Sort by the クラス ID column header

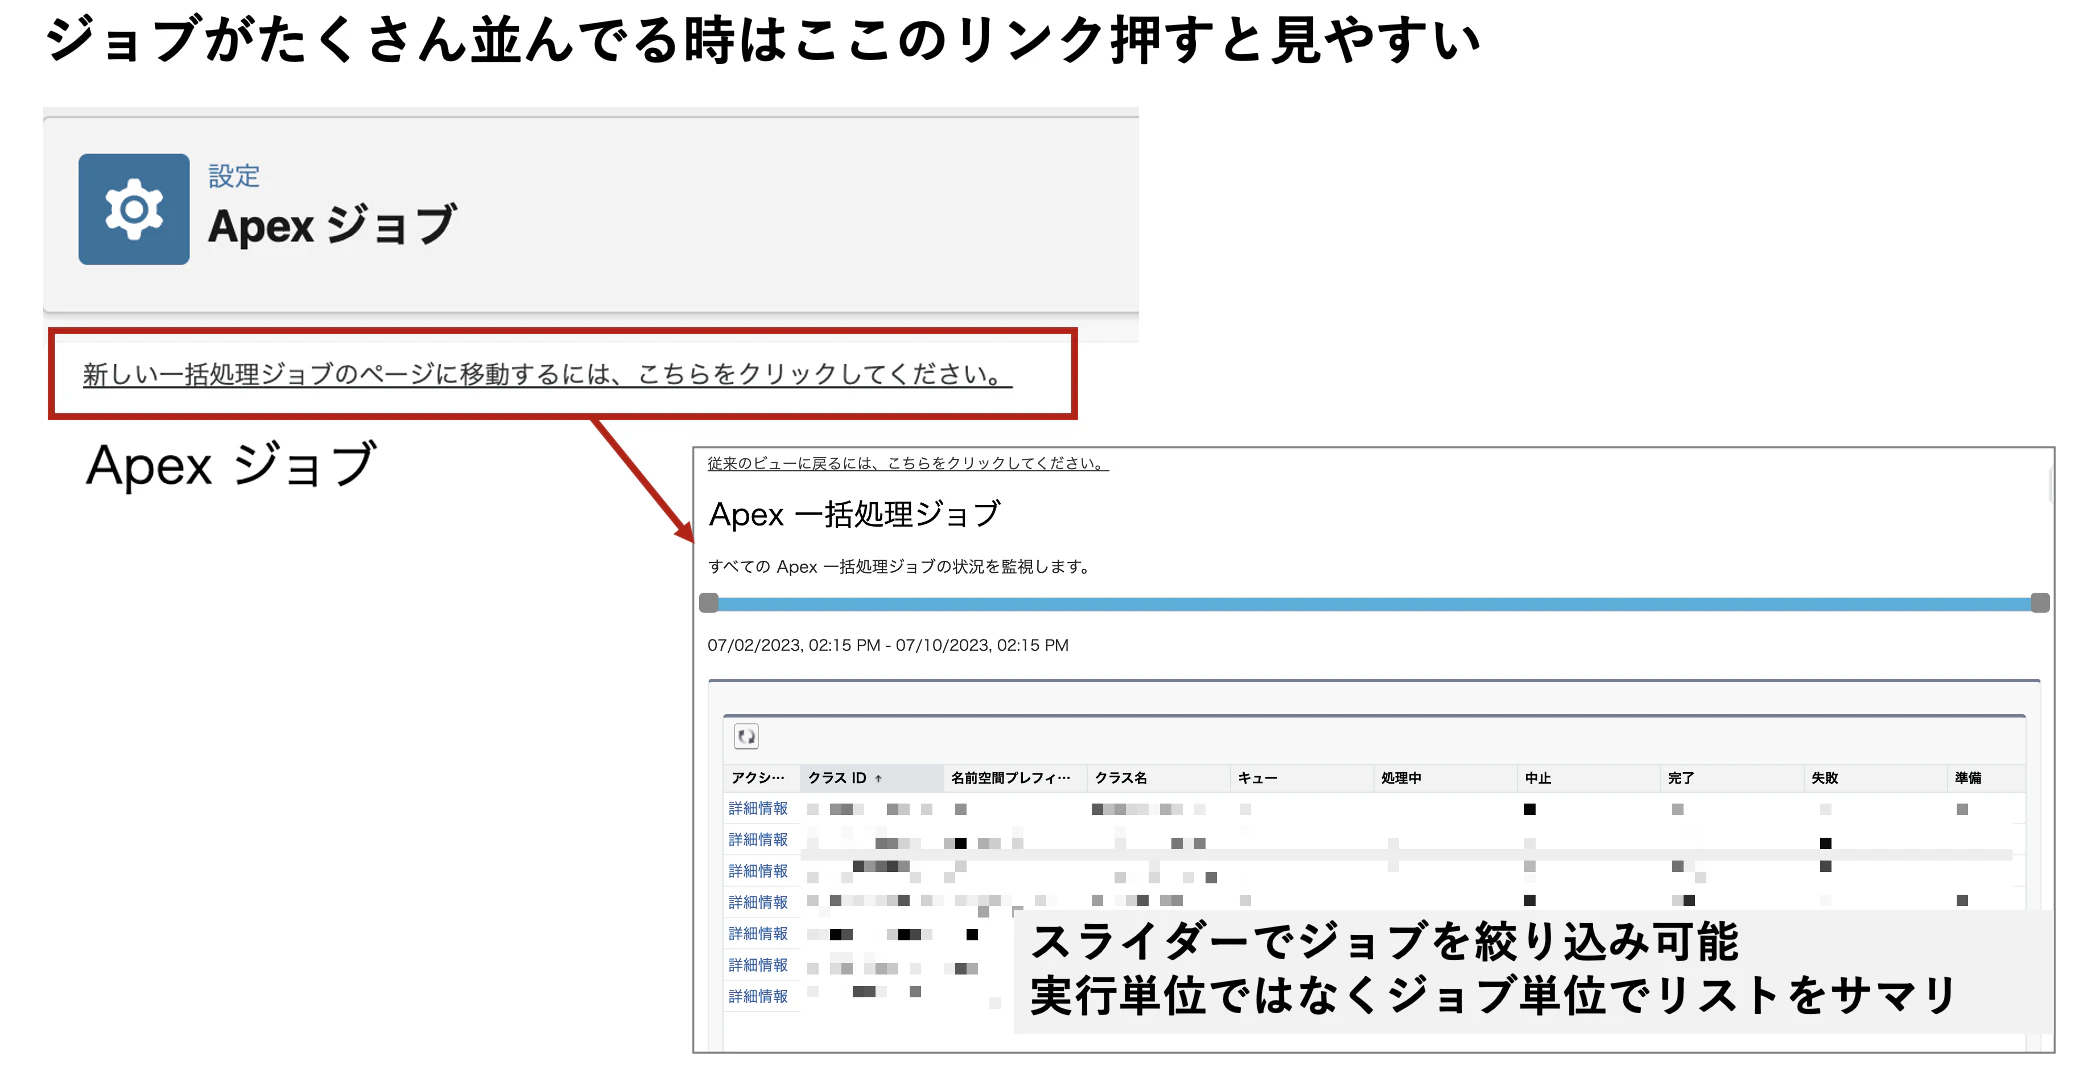coord(871,778)
